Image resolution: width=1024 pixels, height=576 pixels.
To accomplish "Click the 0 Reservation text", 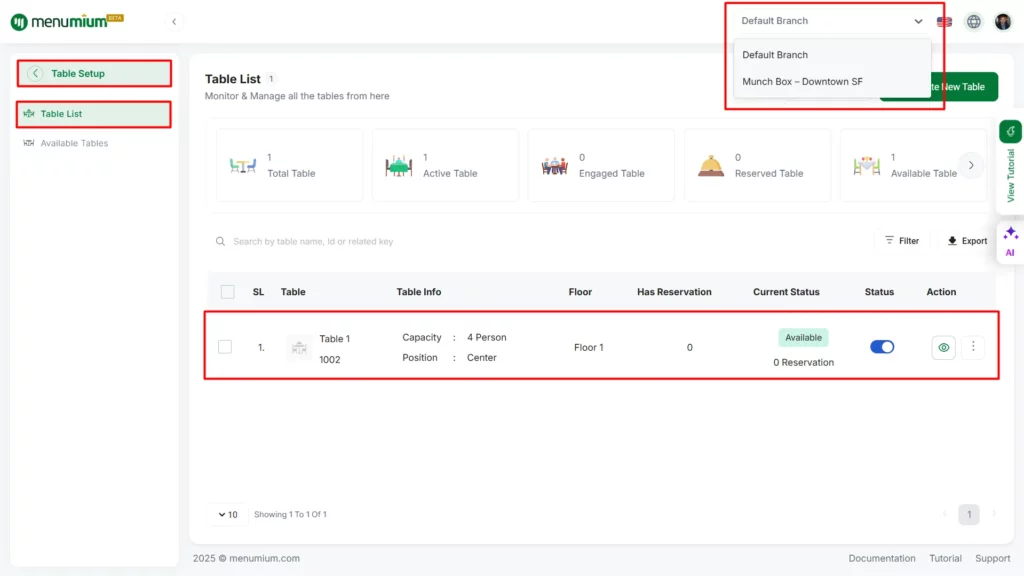I will 803,362.
